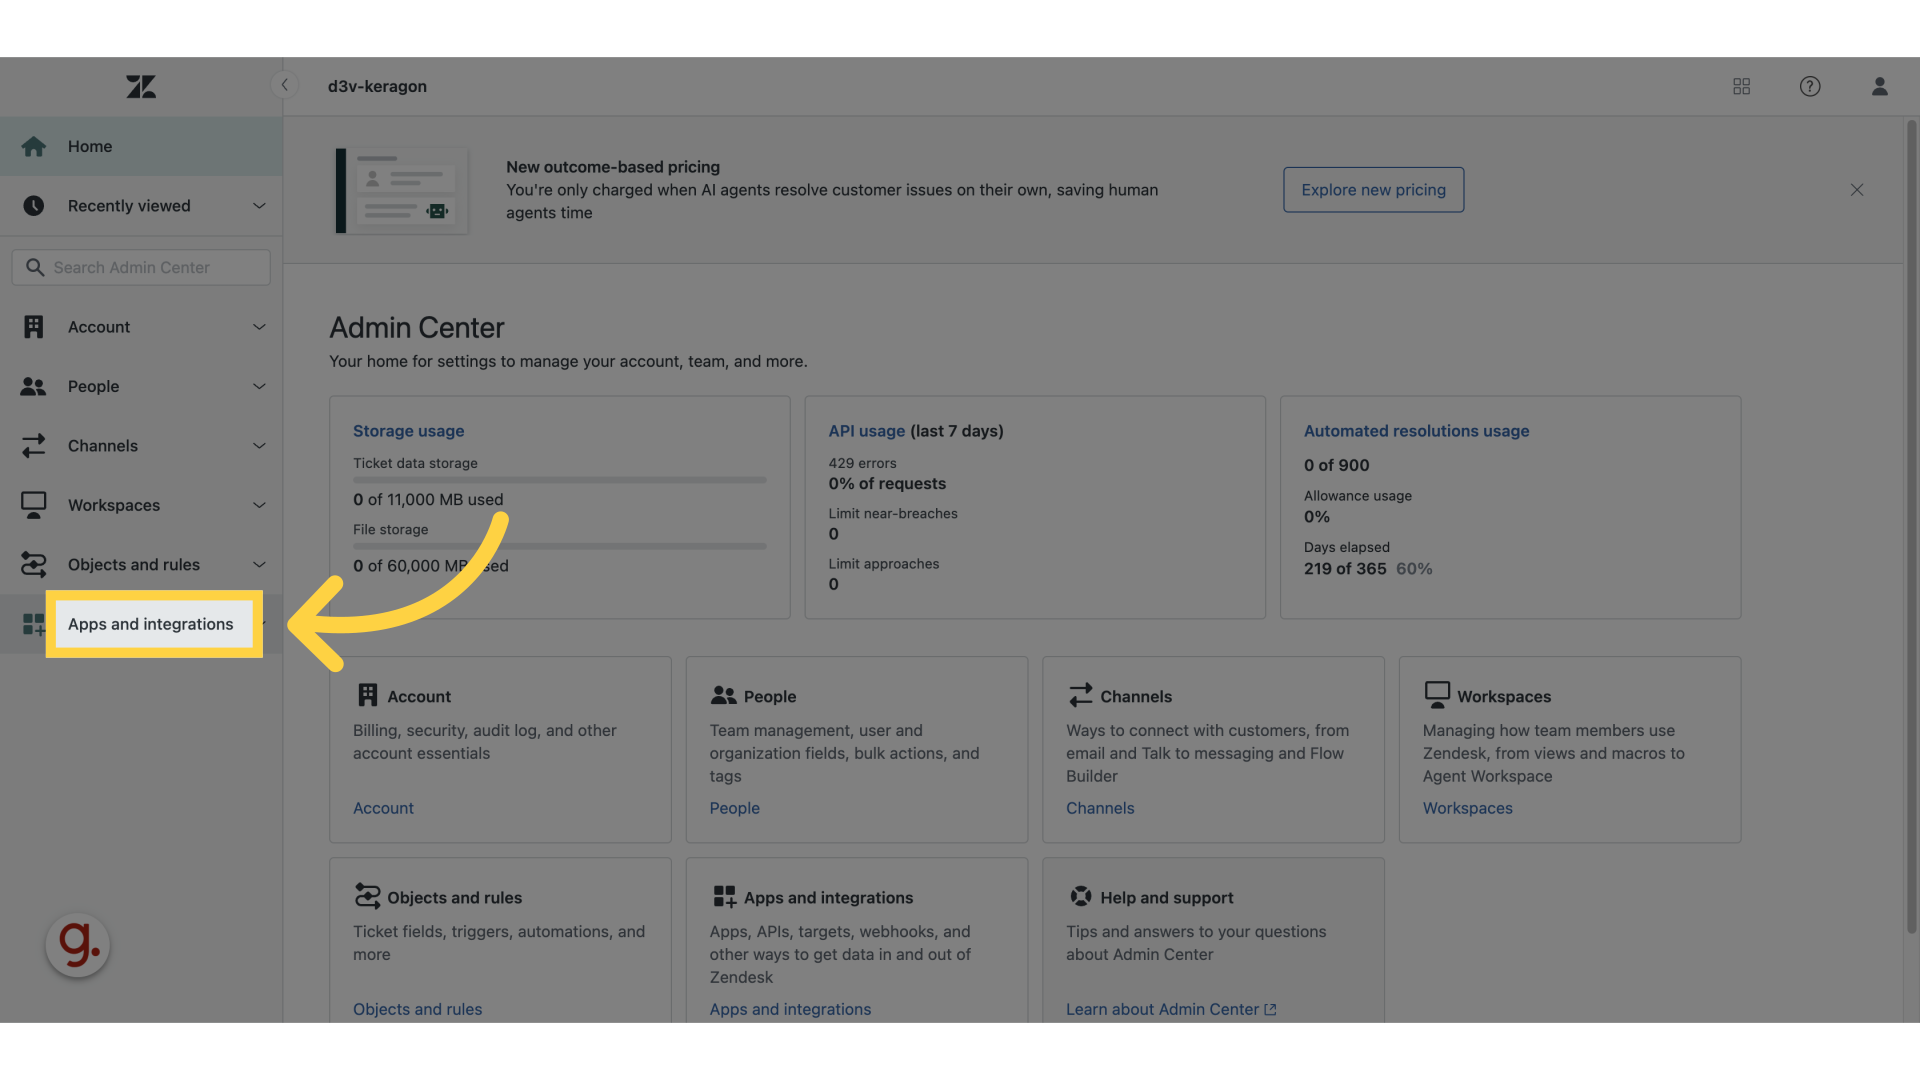The height and width of the screenshot is (1080, 1920).
Task: Click the Apps and integrations card icon
Action: [724, 896]
